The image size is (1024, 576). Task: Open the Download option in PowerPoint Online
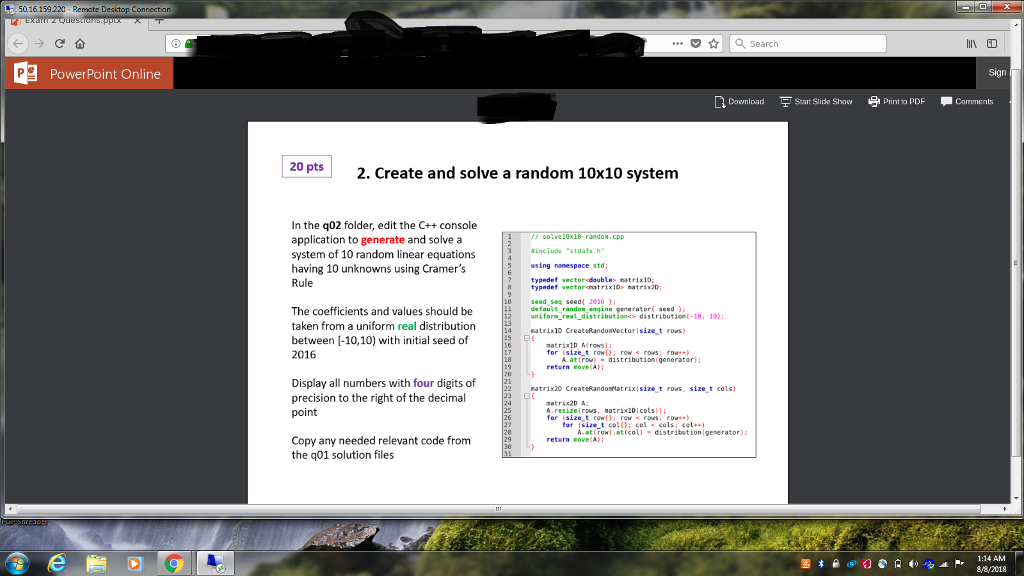(741, 101)
